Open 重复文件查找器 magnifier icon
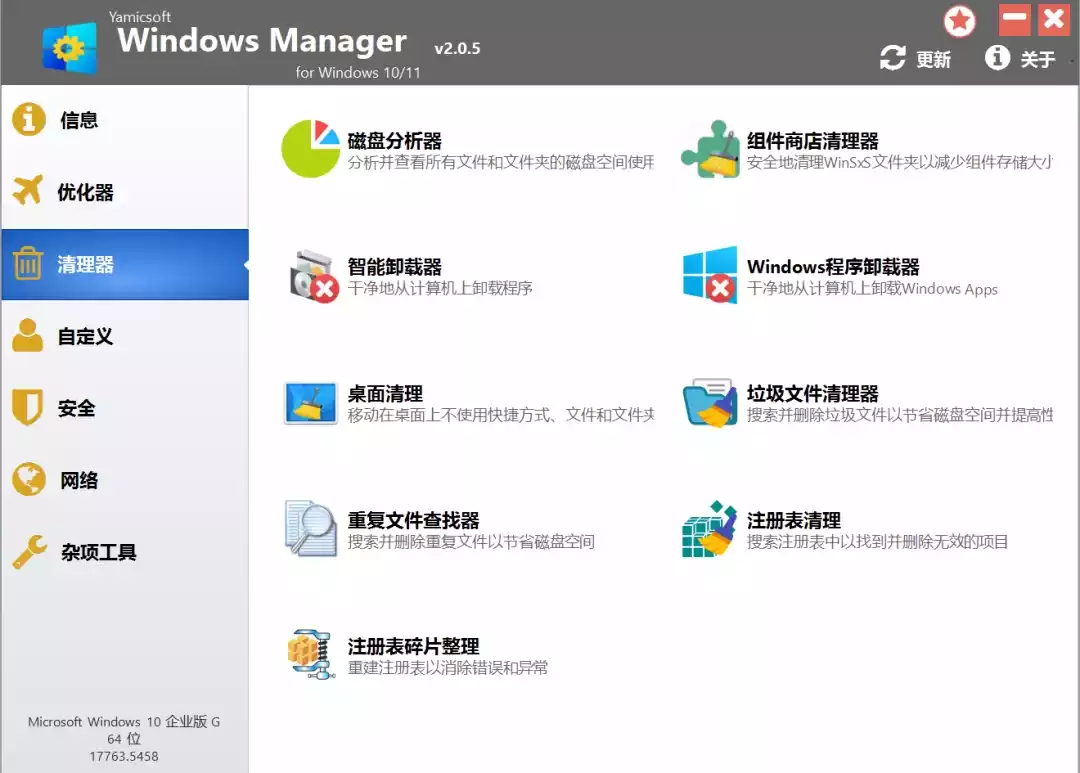 coord(311,528)
